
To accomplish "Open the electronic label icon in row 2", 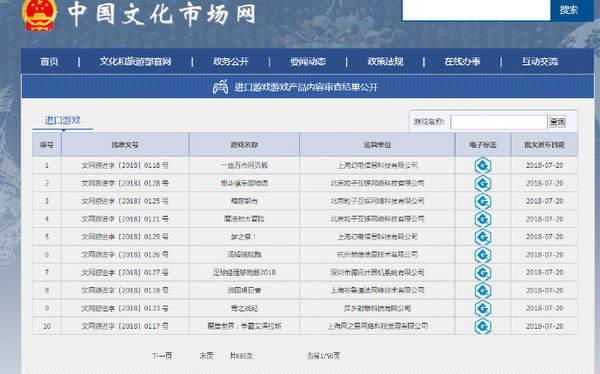I will coord(483,183).
